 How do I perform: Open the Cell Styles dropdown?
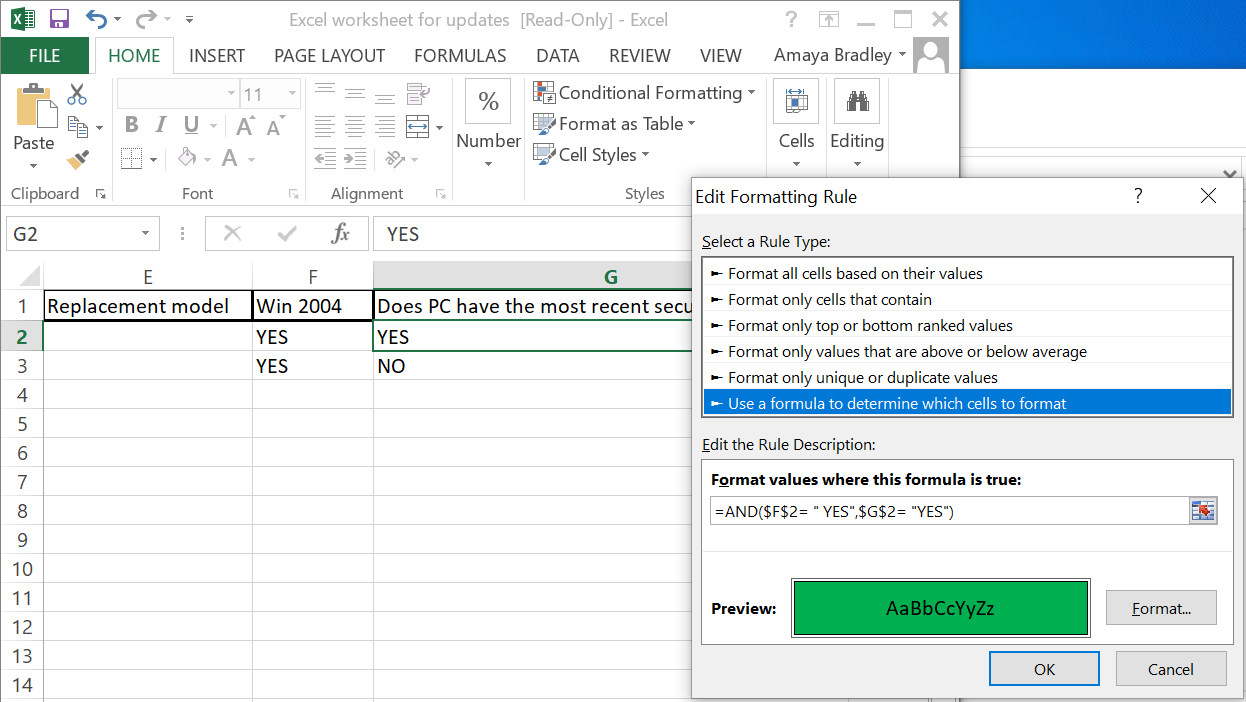click(x=591, y=155)
